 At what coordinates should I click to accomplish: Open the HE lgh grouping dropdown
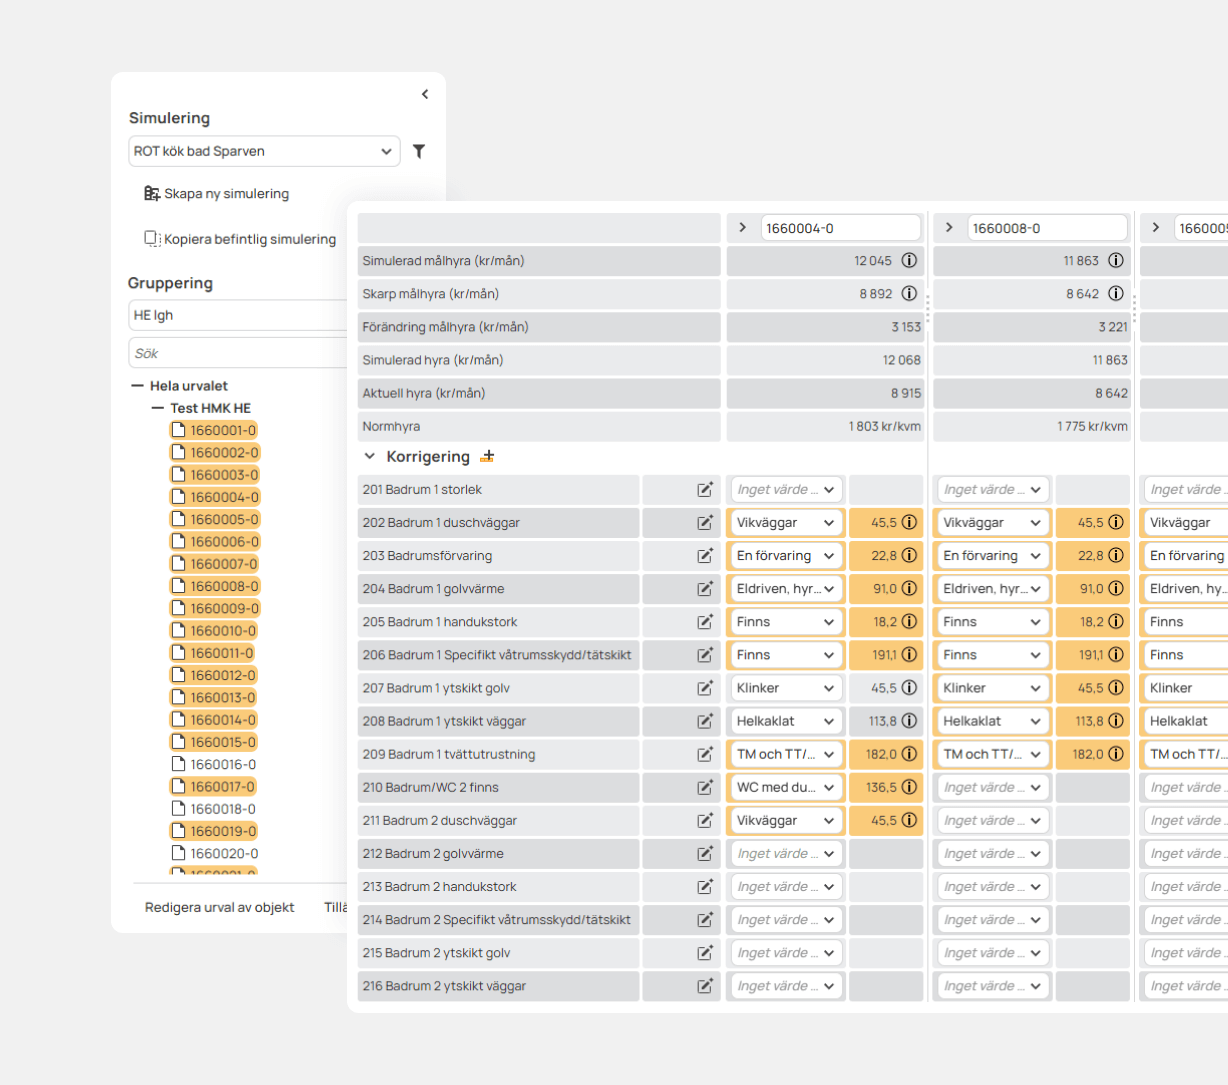click(x=238, y=315)
